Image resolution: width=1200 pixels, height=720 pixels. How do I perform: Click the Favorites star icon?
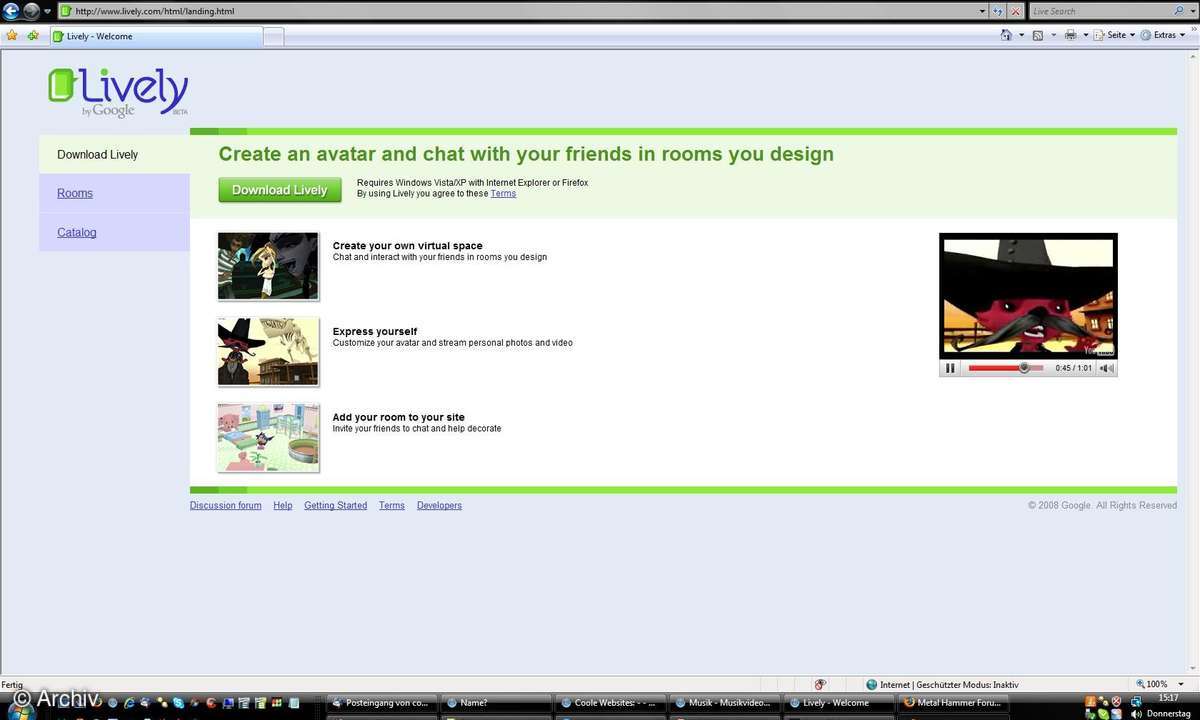pos(12,35)
